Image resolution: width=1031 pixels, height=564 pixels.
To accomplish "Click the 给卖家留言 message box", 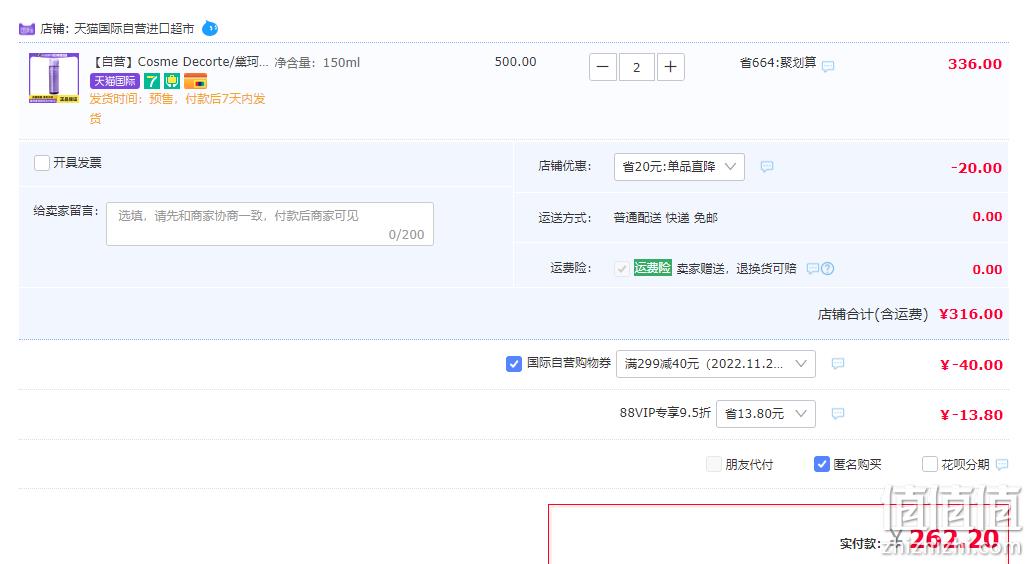I will click(x=270, y=224).
